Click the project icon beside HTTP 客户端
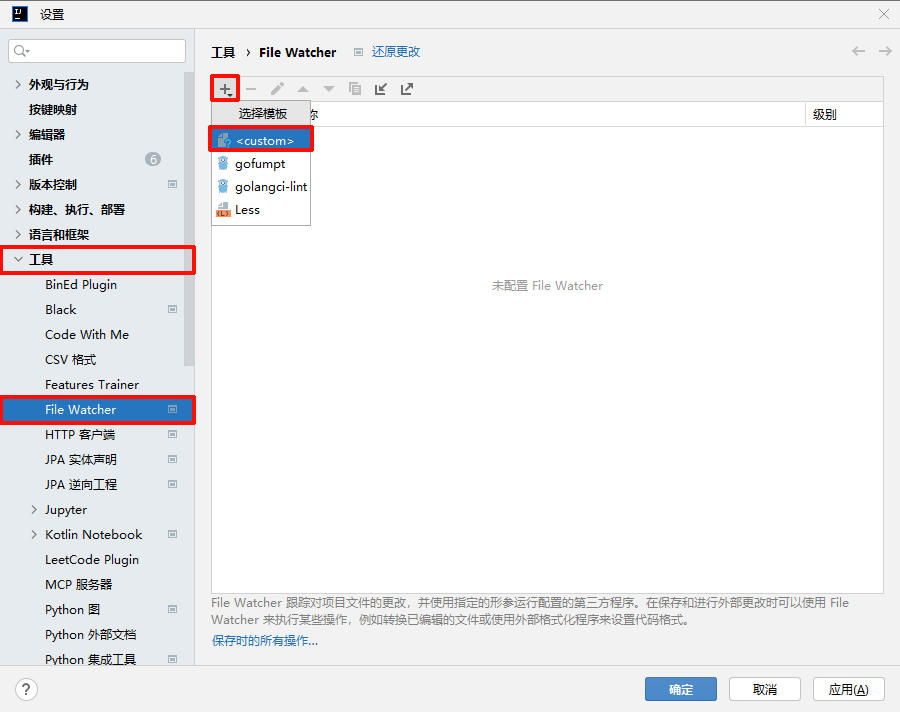The height and width of the screenshot is (712, 900). (x=172, y=435)
